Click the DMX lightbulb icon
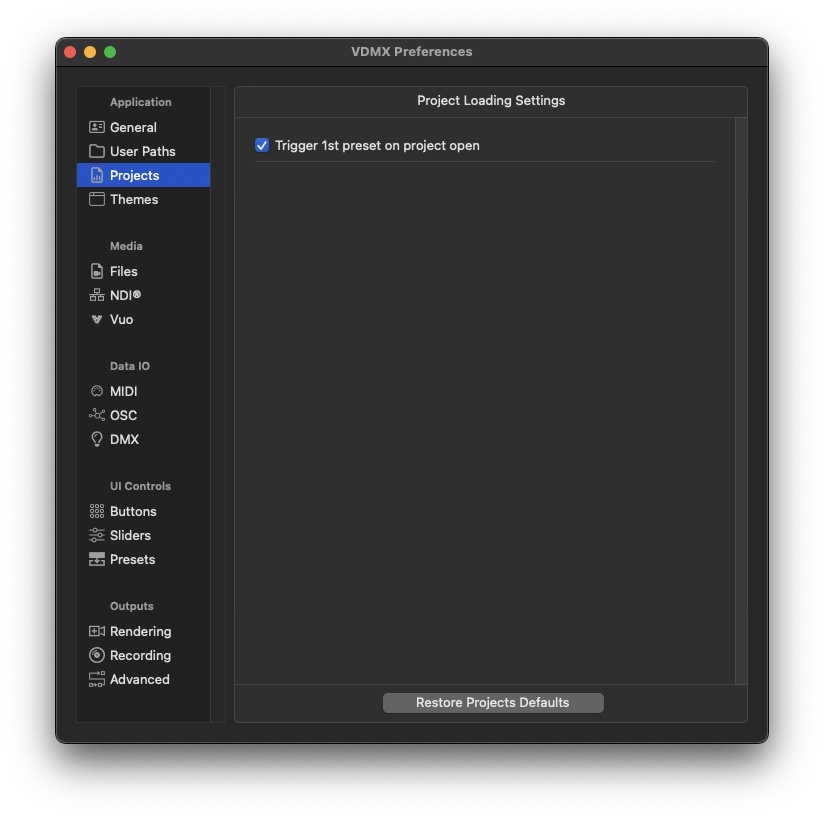Image resolution: width=824 pixels, height=817 pixels. (x=97, y=439)
